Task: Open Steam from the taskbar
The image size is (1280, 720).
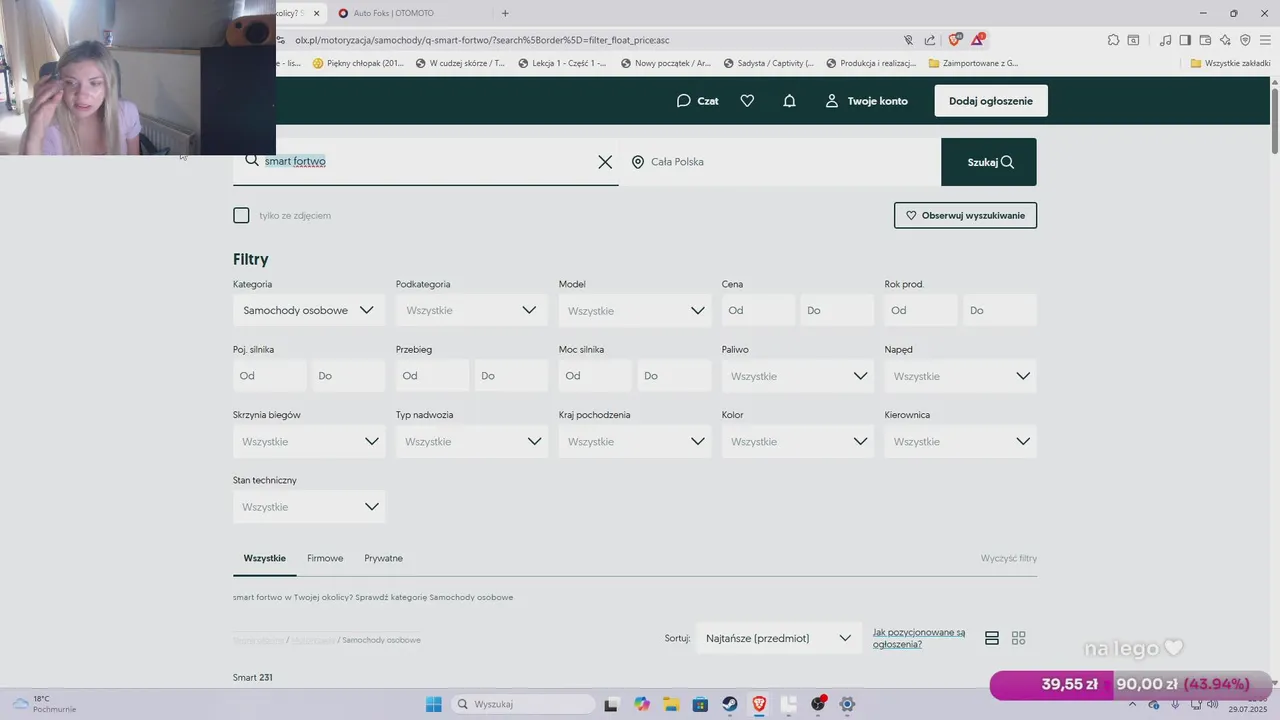Action: 730,704
